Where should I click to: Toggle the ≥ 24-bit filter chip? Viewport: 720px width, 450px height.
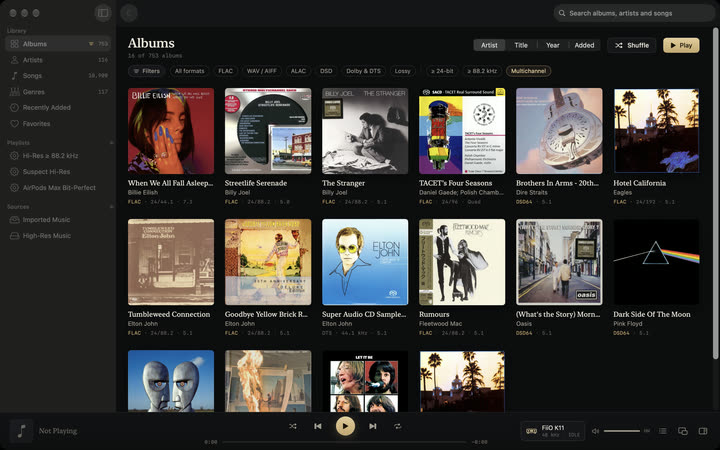pyautogui.click(x=442, y=71)
